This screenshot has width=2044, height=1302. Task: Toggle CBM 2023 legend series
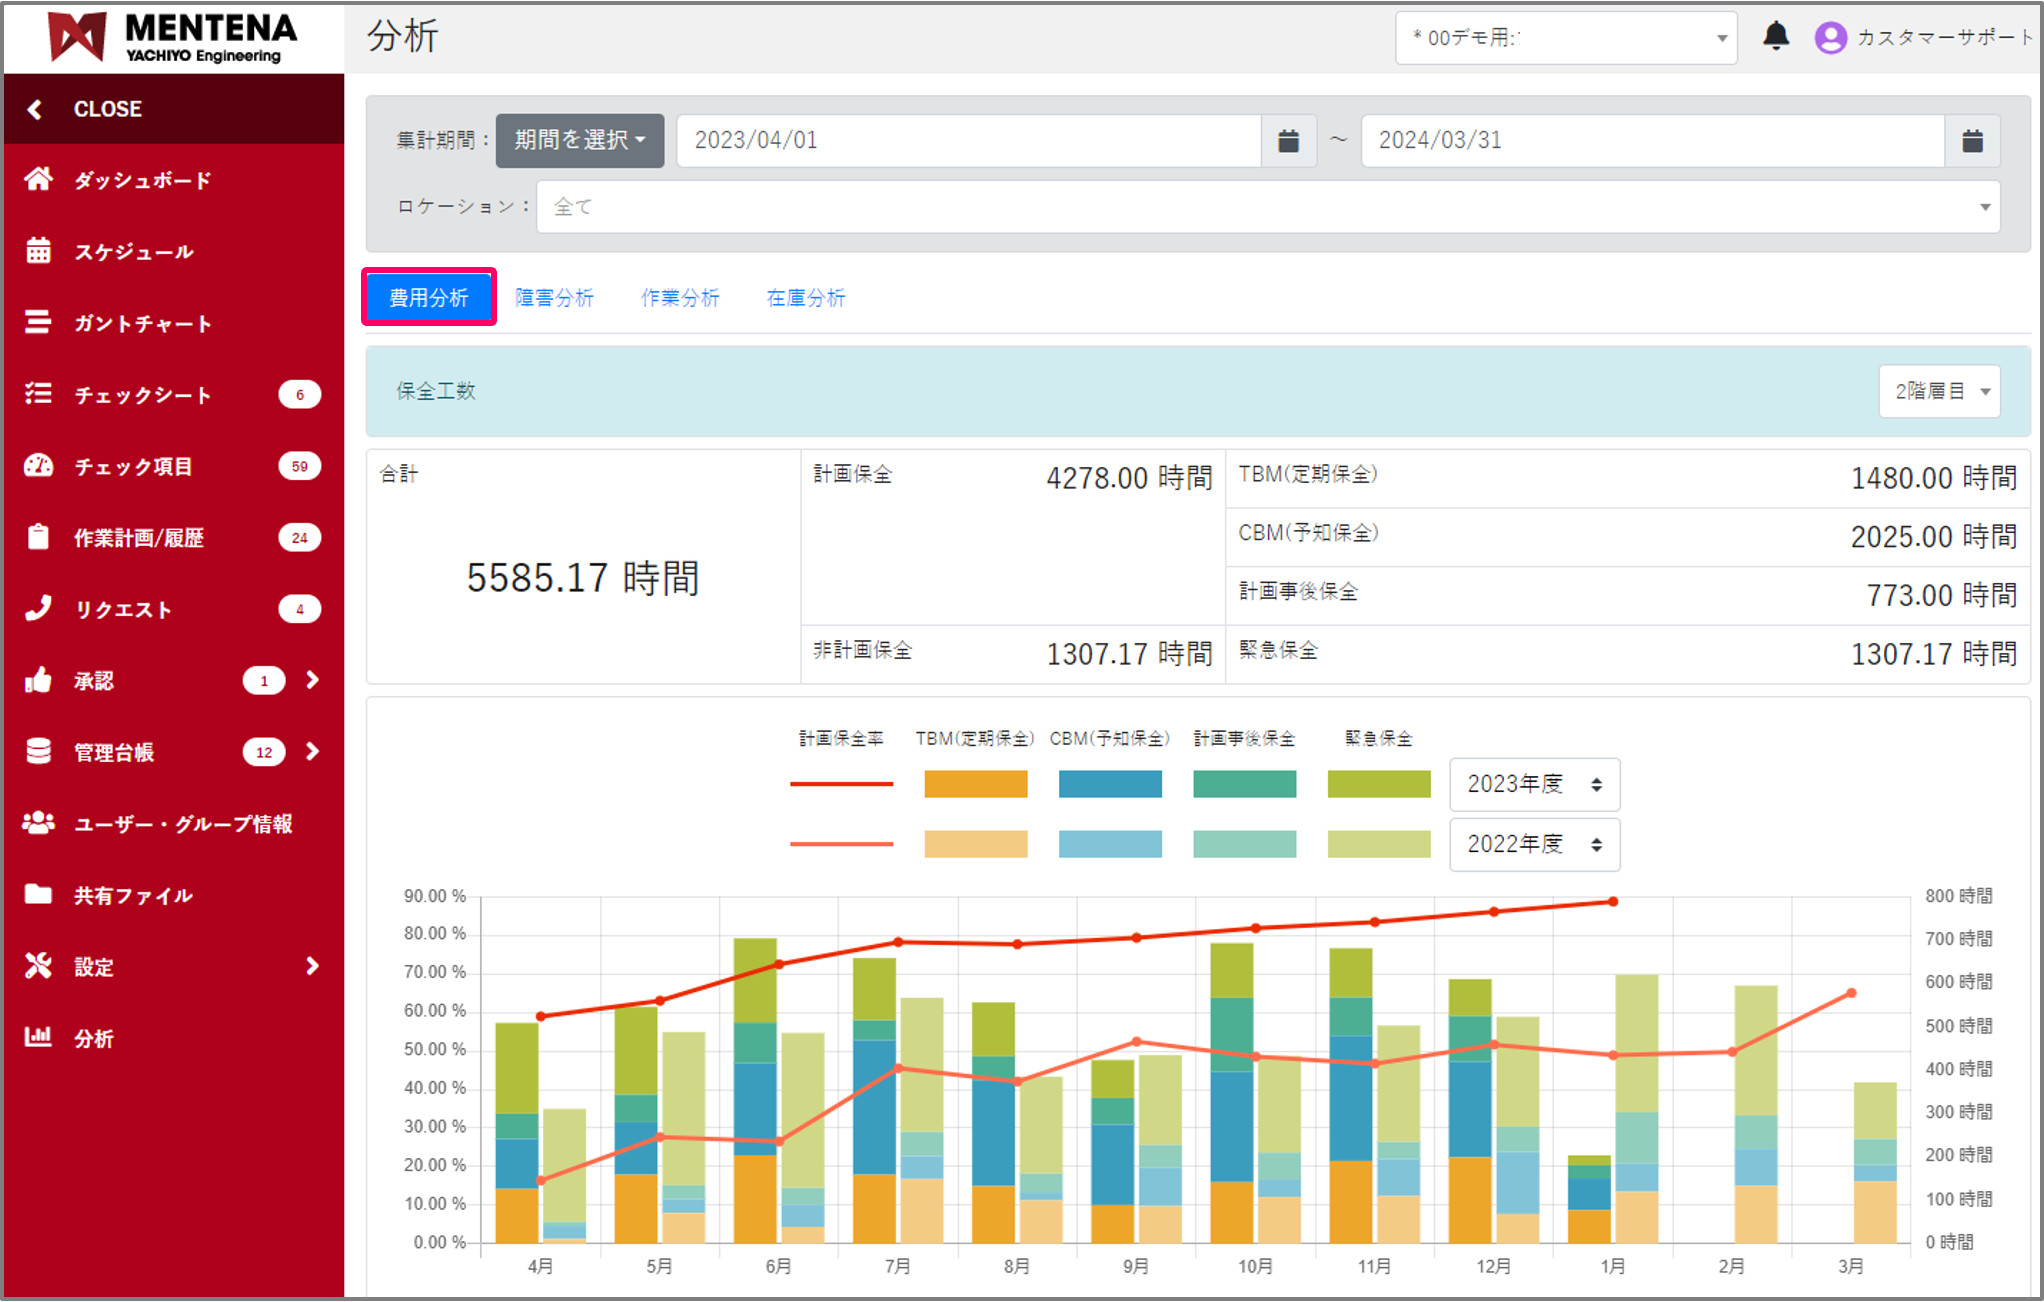pos(1109,784)
